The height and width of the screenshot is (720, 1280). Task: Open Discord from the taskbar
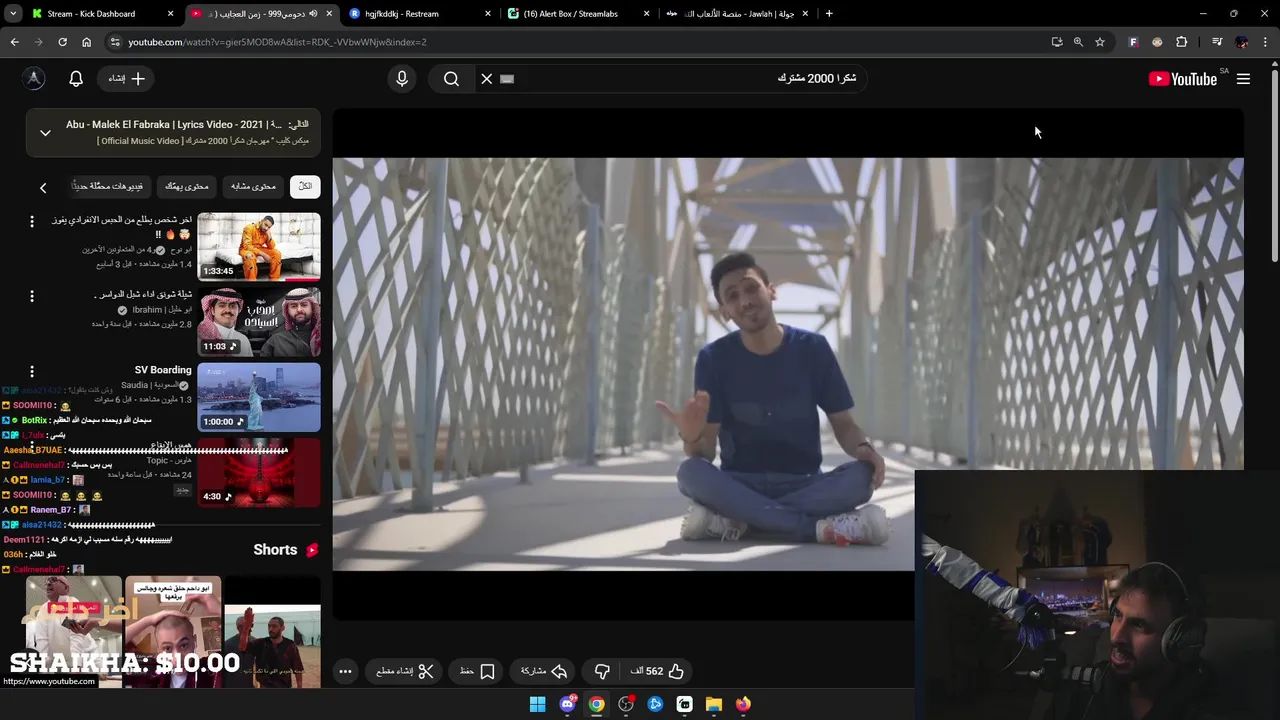coord(567,704)
